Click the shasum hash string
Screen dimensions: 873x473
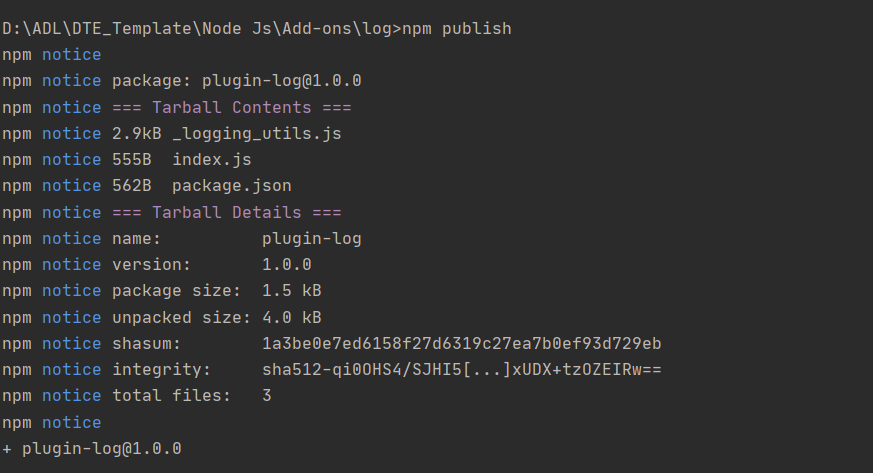click(461, 344)
